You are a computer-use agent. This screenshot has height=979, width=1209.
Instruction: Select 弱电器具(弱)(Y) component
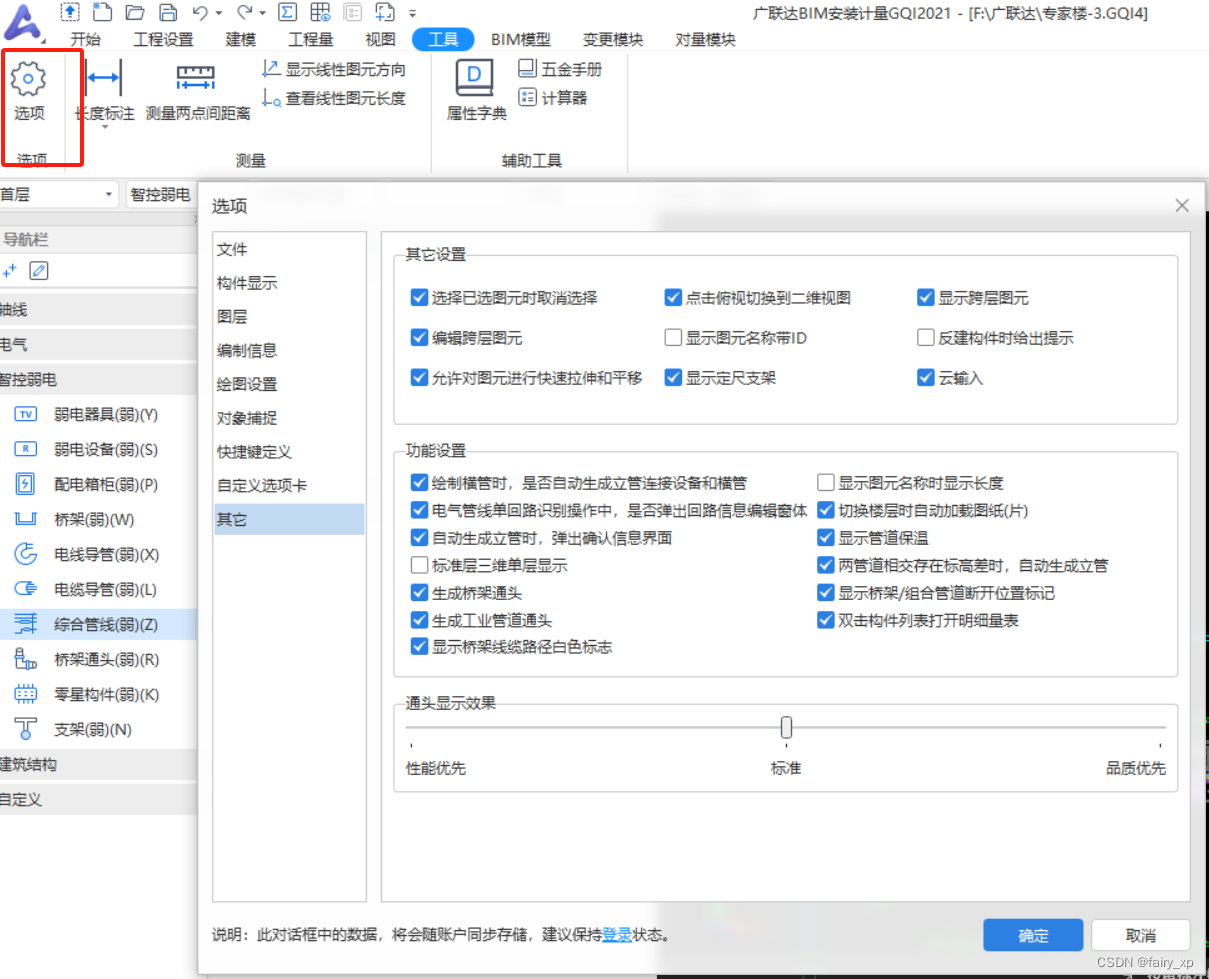point(98,414)
